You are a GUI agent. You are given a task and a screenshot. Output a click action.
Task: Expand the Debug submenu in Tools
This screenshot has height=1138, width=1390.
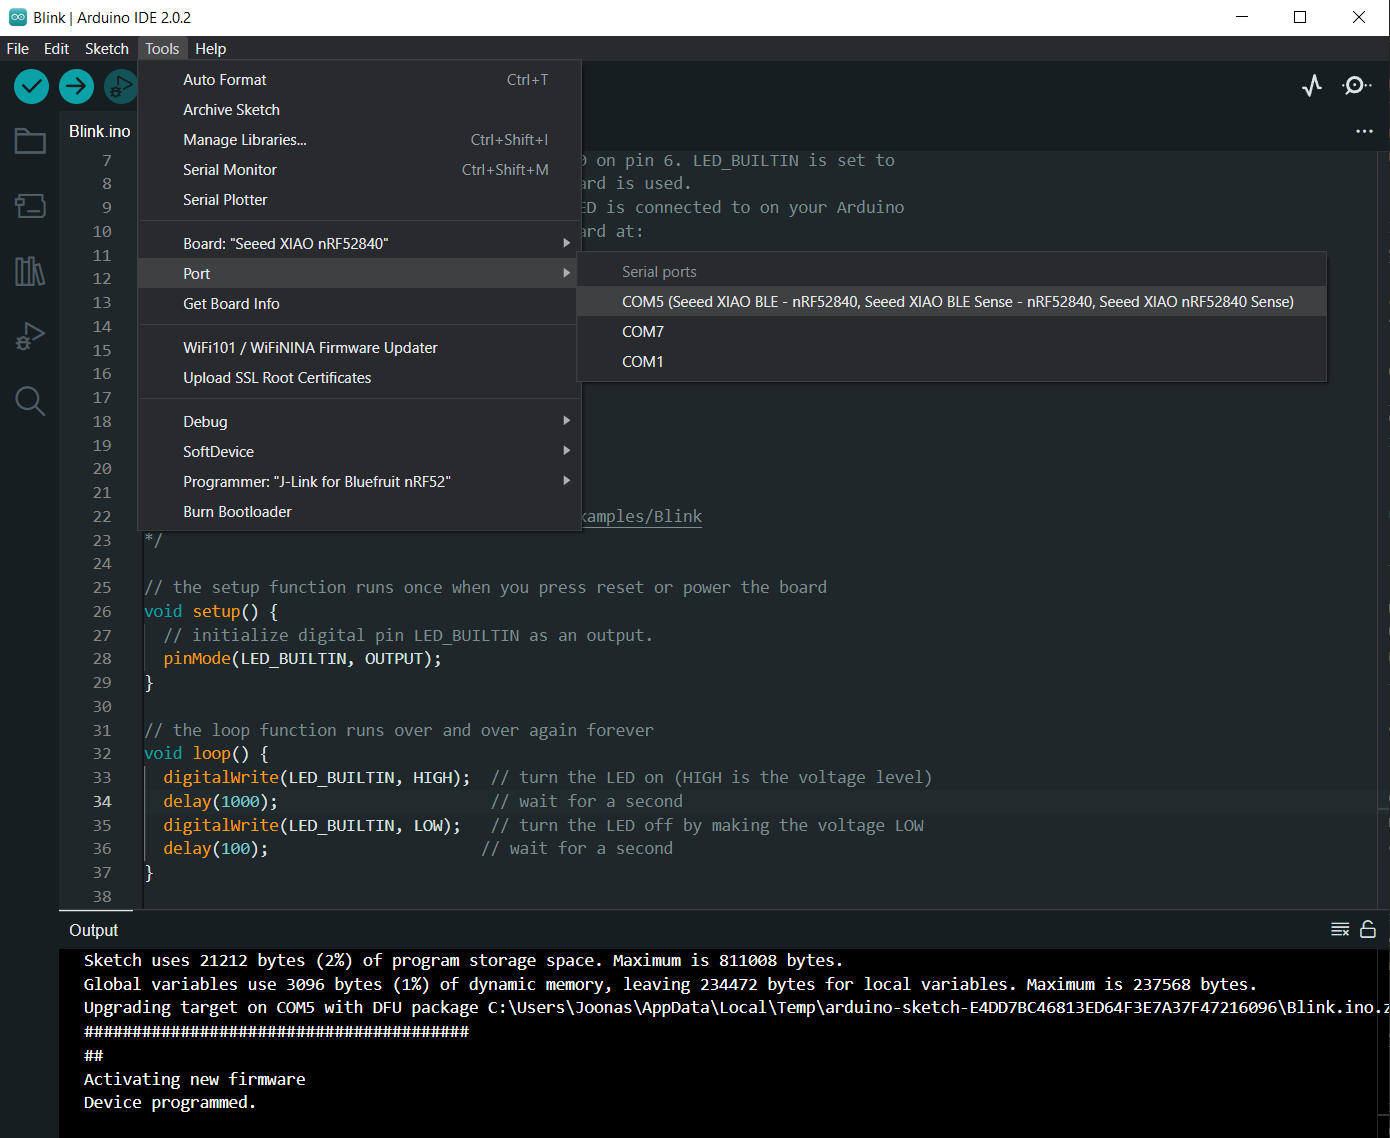click(x=360, y=422)
